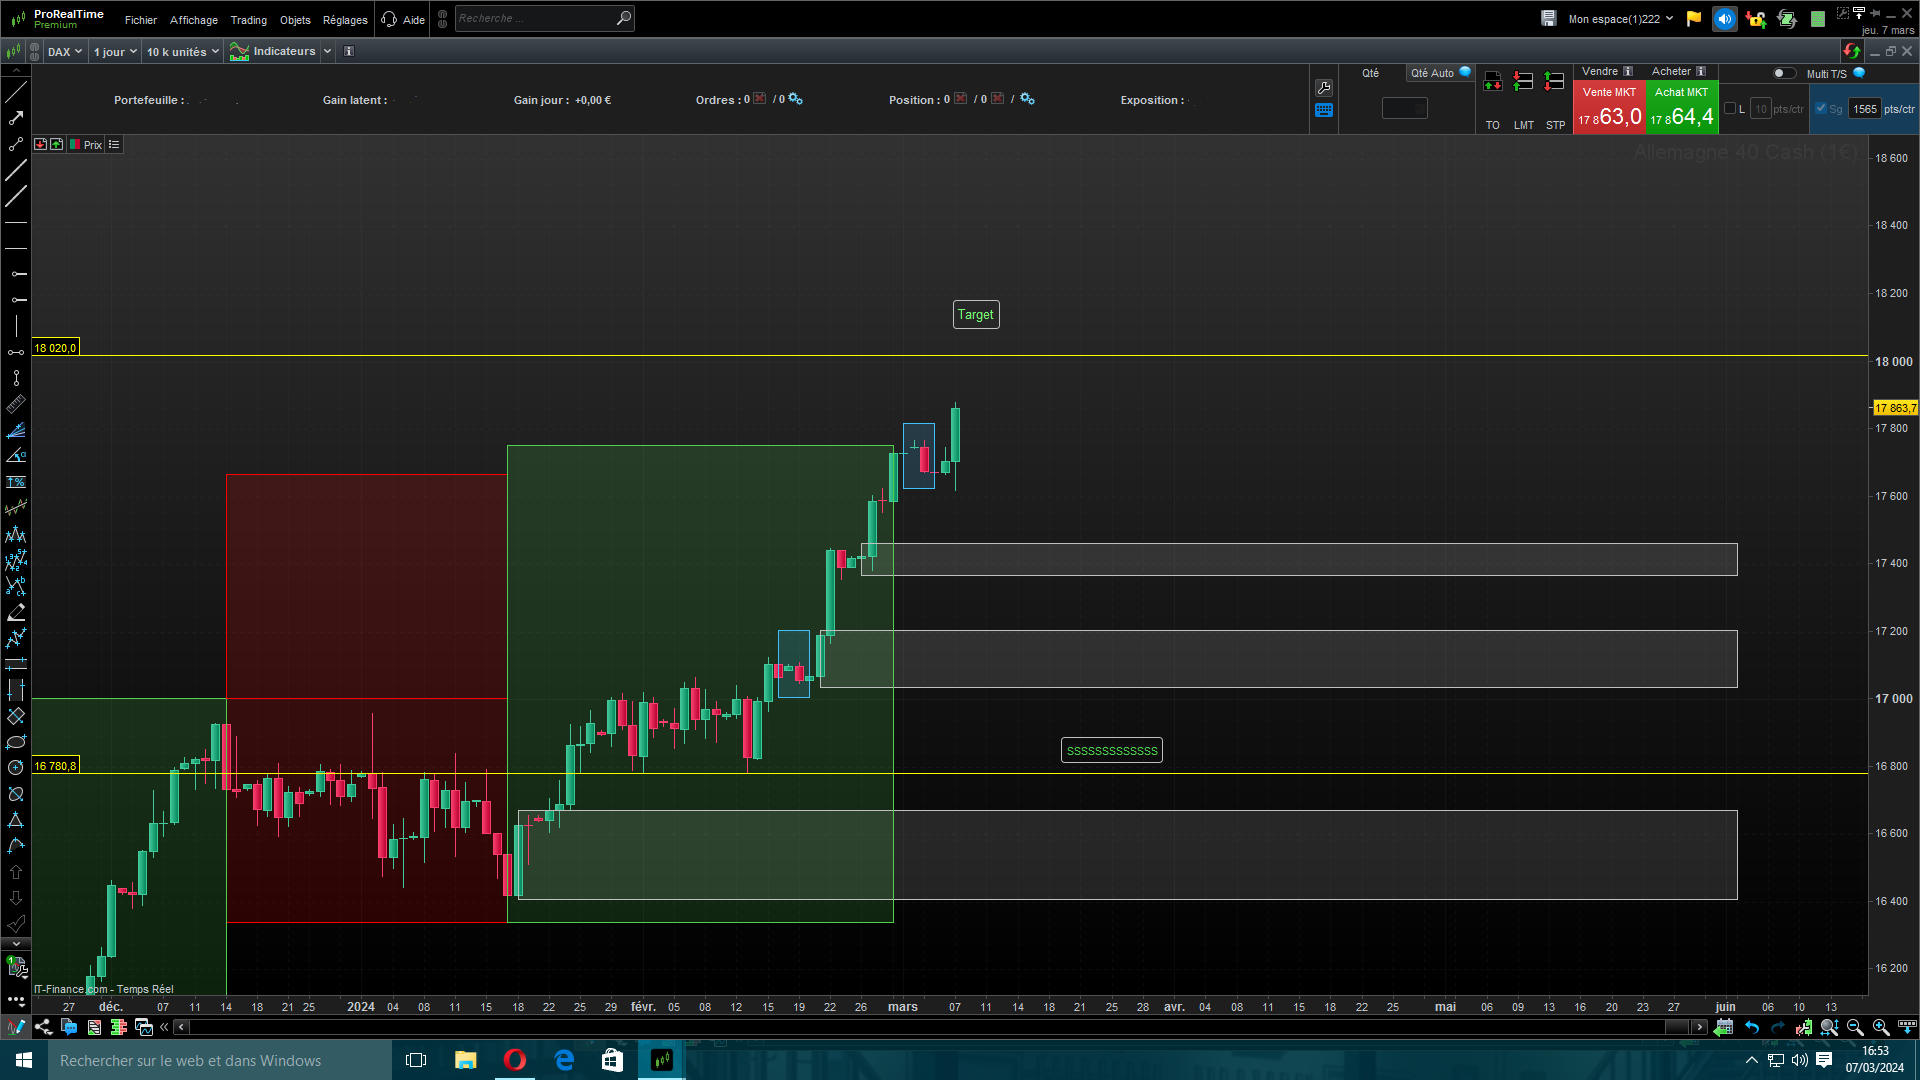Click the undo arrow icon

pos(1752,1027)
